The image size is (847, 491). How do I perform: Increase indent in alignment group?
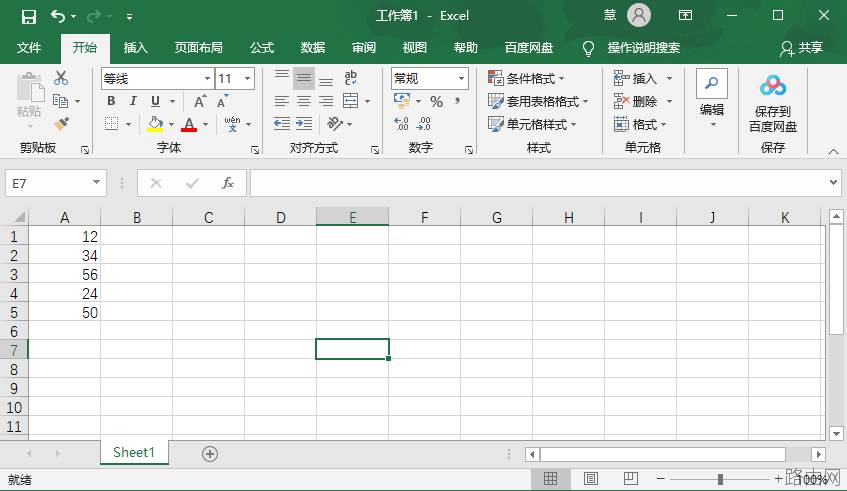(304, 124)
